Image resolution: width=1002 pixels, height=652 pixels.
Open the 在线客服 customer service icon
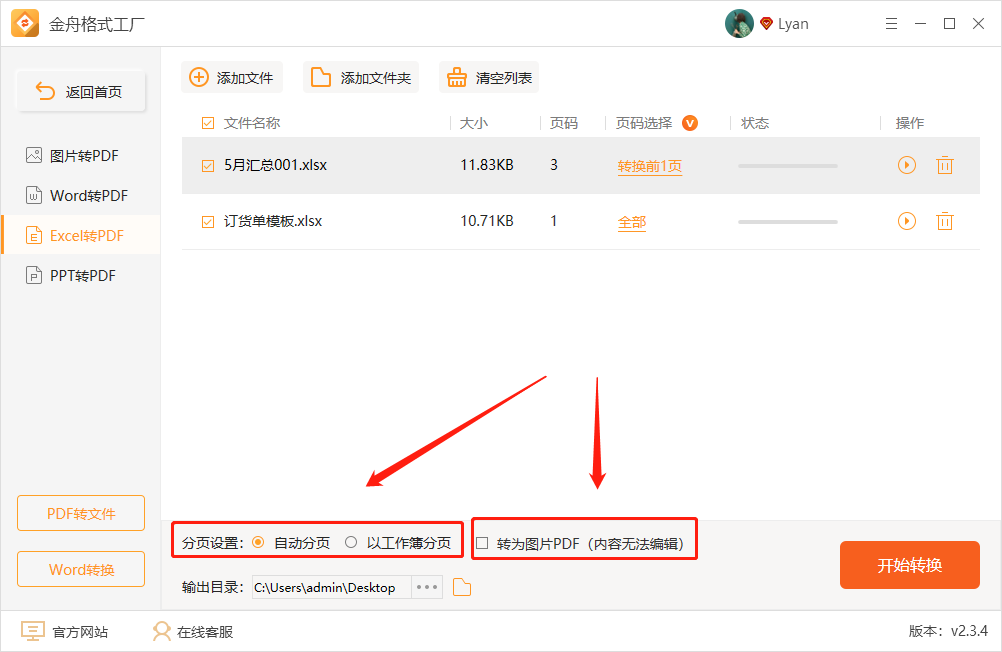tap(161, 631)
